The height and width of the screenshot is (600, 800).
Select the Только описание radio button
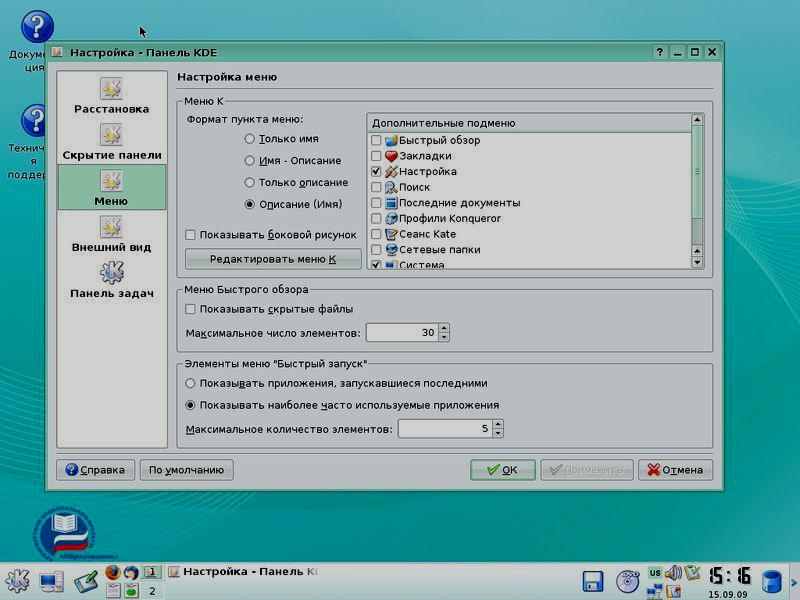click(249, 183)
